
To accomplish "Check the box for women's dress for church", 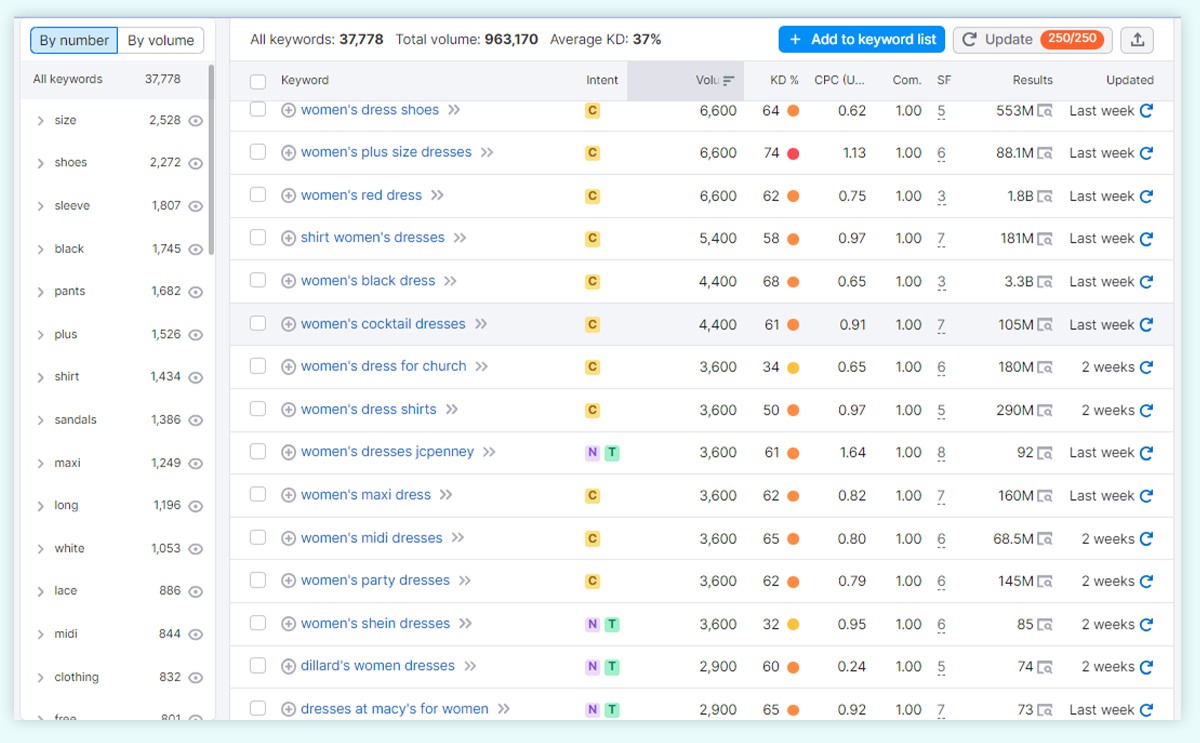I will point(258,366).
